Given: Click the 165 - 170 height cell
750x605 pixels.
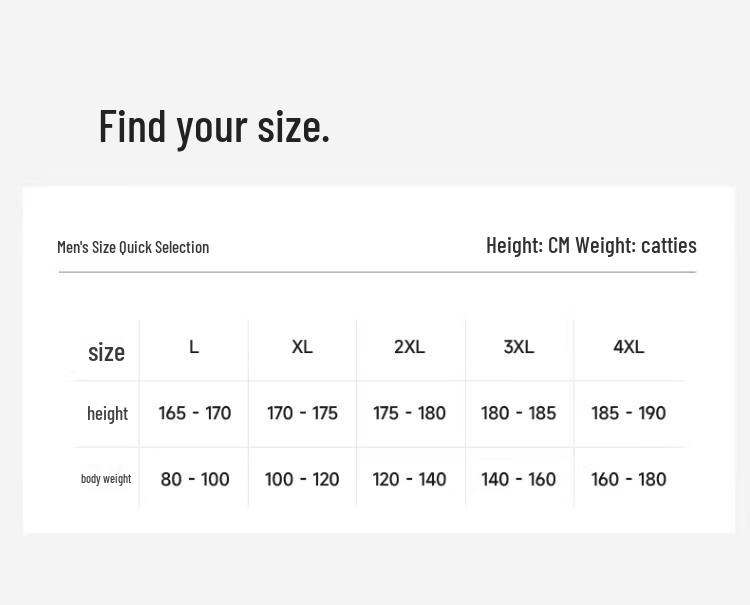Looking at the screenshot, I should point(195,413).
